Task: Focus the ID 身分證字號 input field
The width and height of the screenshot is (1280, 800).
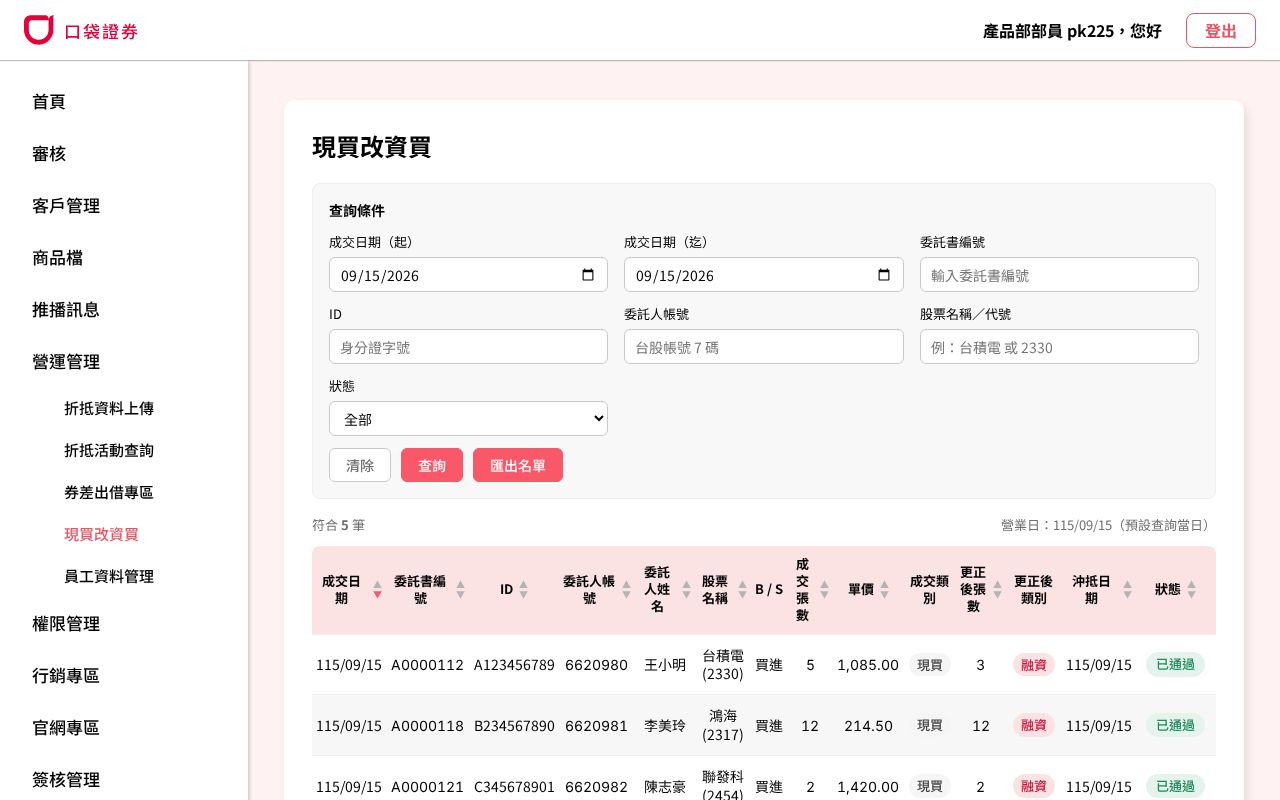Action: pyautogui.click(x=468, y=347)
